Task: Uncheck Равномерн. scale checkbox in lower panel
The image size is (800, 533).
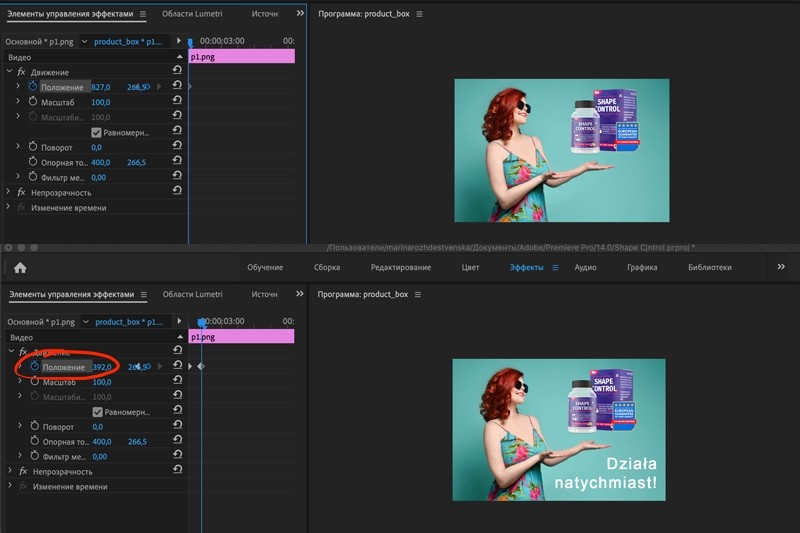Action: (97, 412)
